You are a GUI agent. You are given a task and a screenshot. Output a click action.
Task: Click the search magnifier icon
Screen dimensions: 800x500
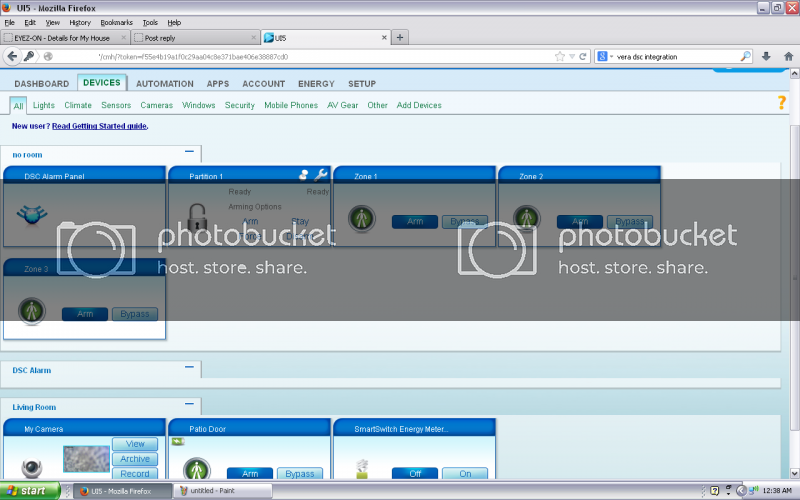[745, 57]
